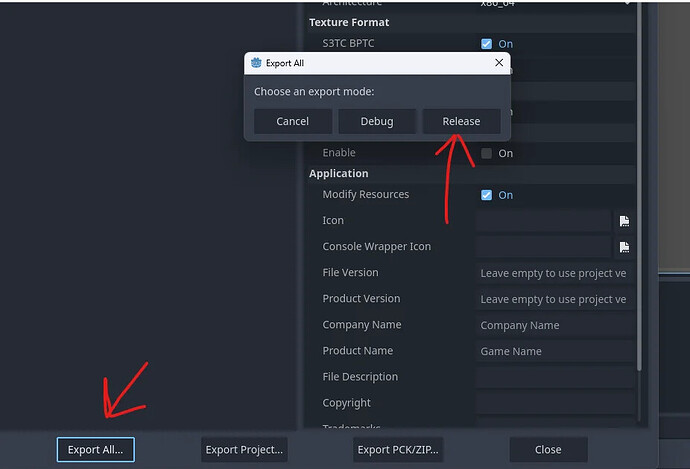Toggle the S3TC BPTC checkbox

[487, 44]
